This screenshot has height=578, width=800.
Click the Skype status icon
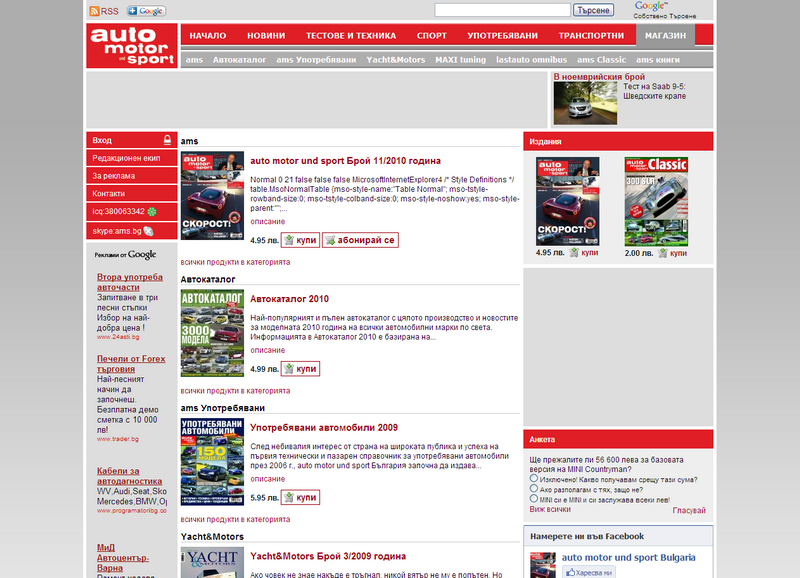tap(148, 231)
